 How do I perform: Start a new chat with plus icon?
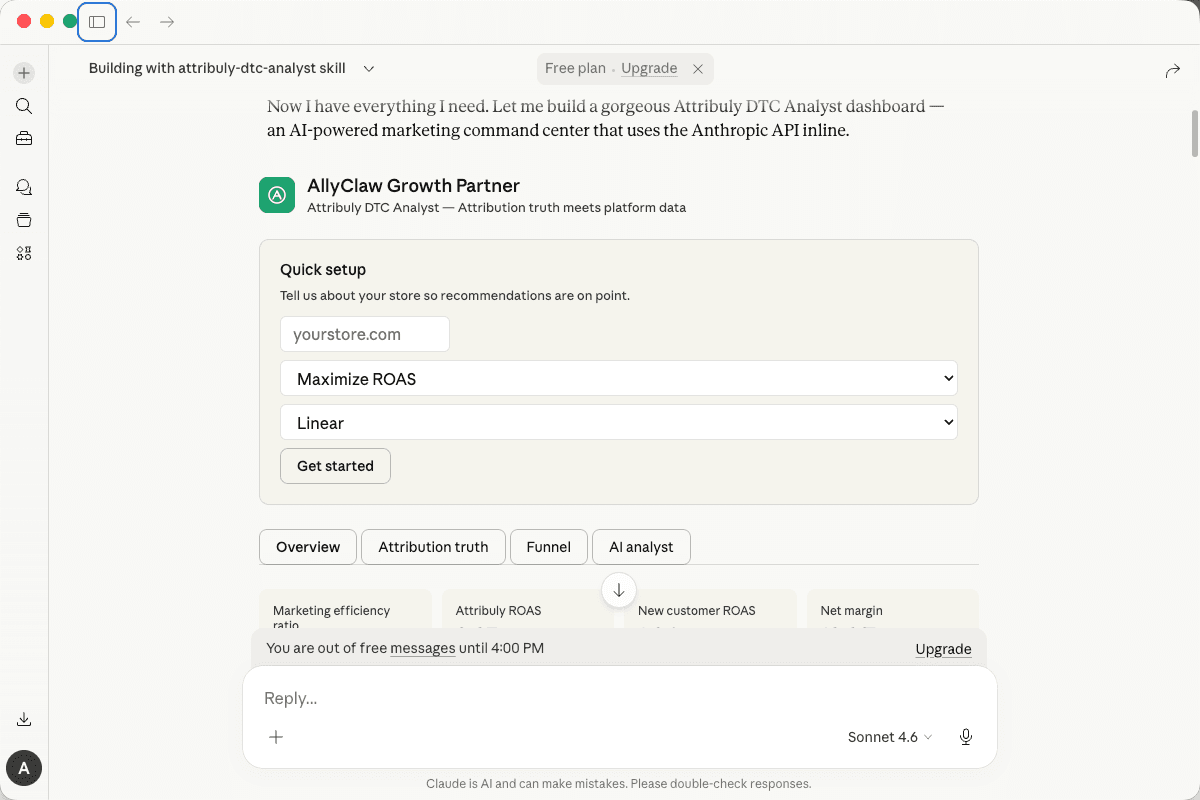point(24,73)
